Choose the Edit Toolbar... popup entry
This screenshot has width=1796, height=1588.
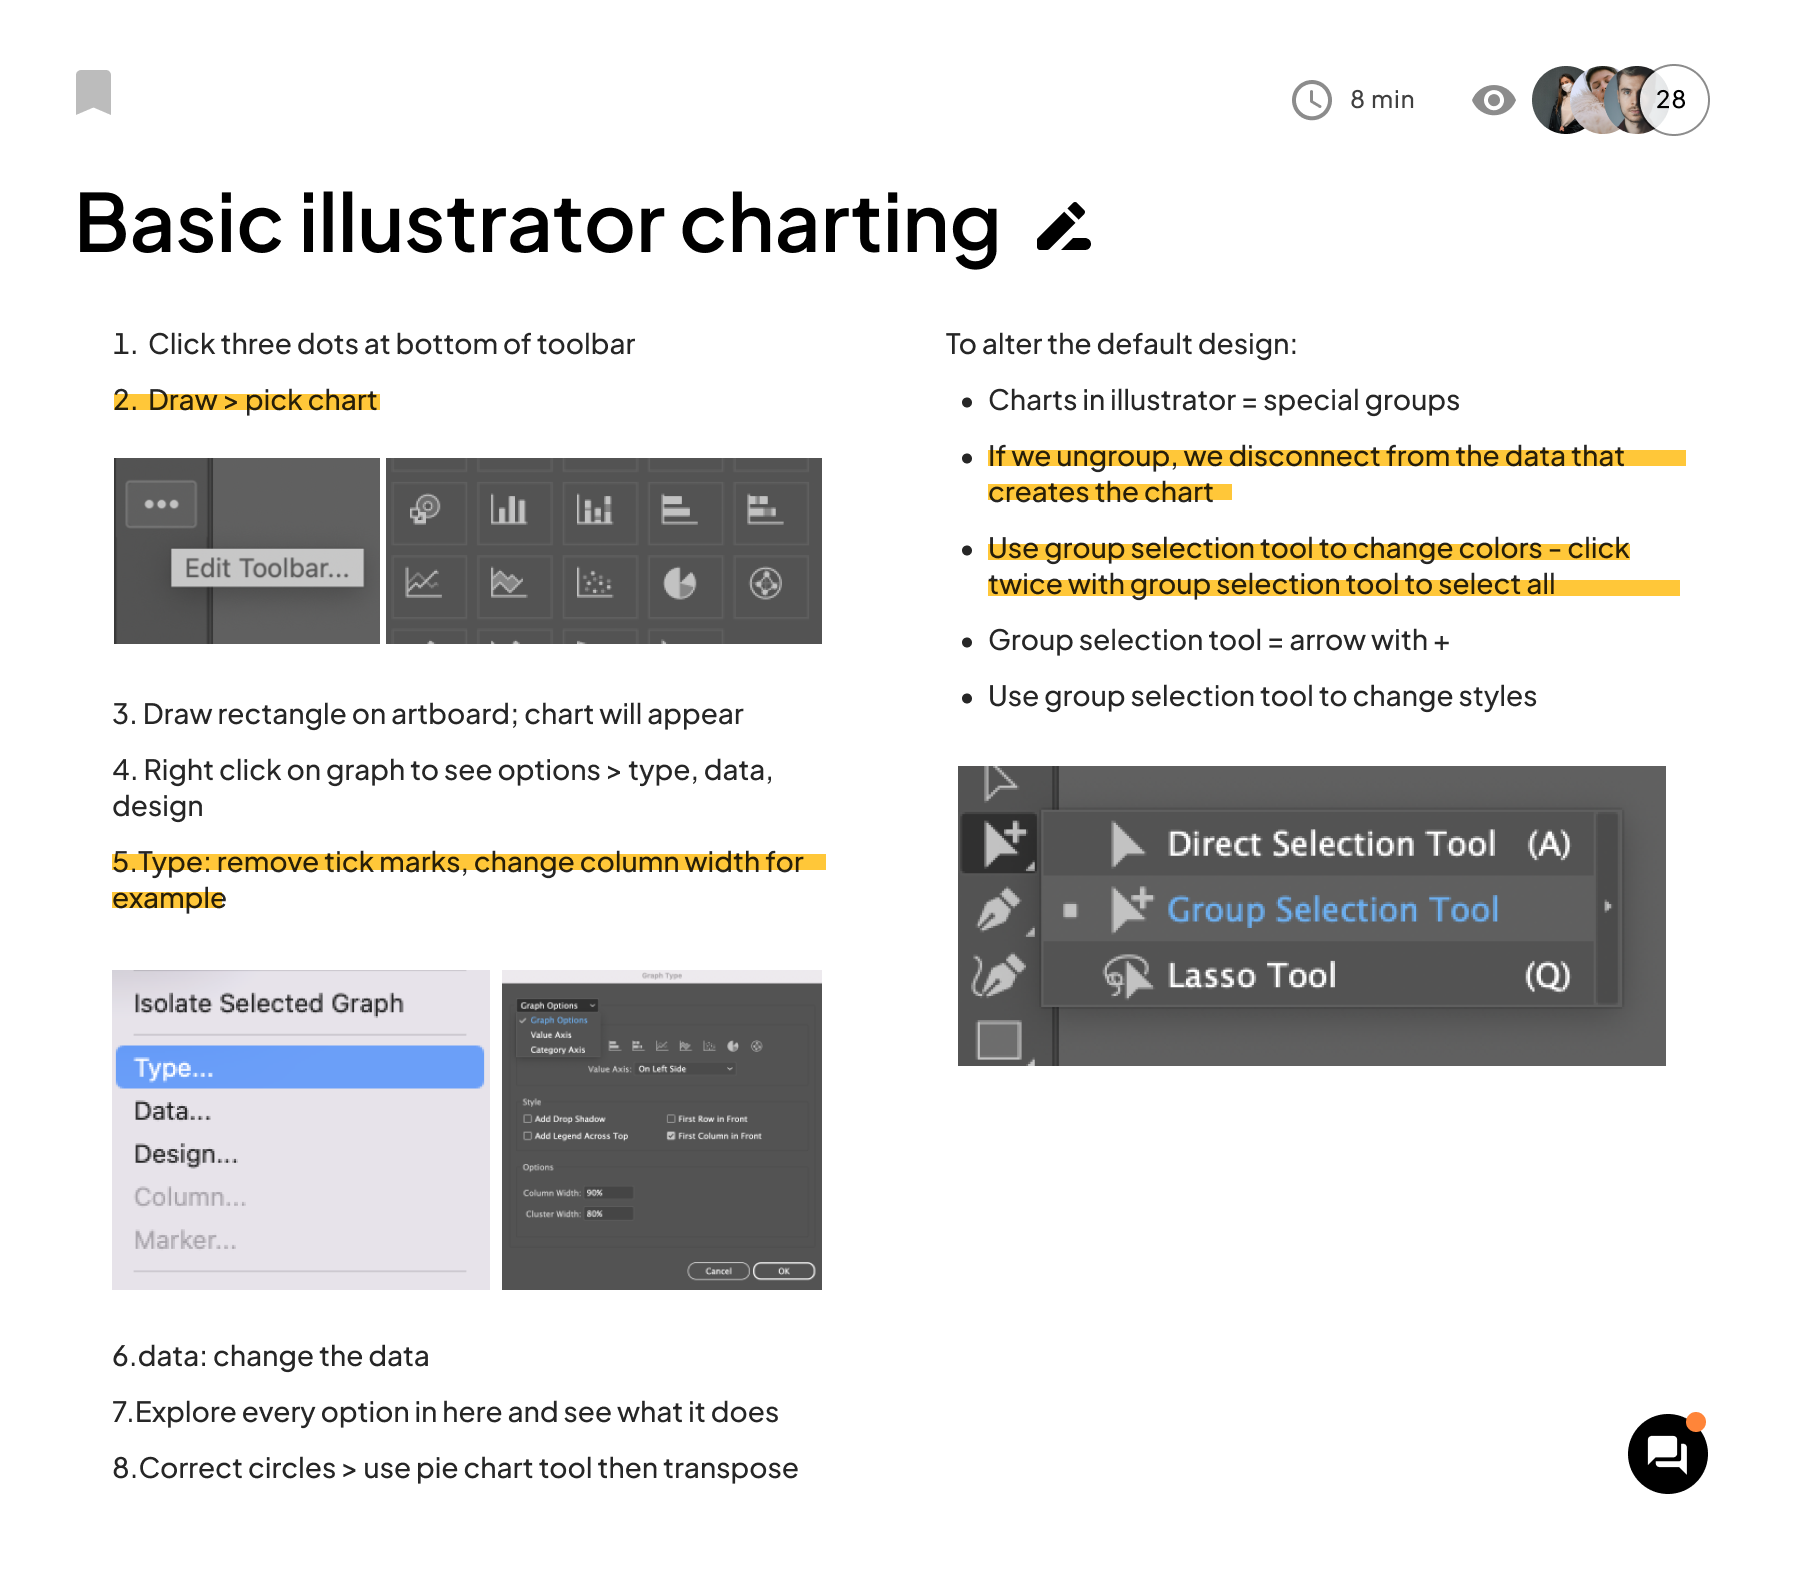coord(267,568)
